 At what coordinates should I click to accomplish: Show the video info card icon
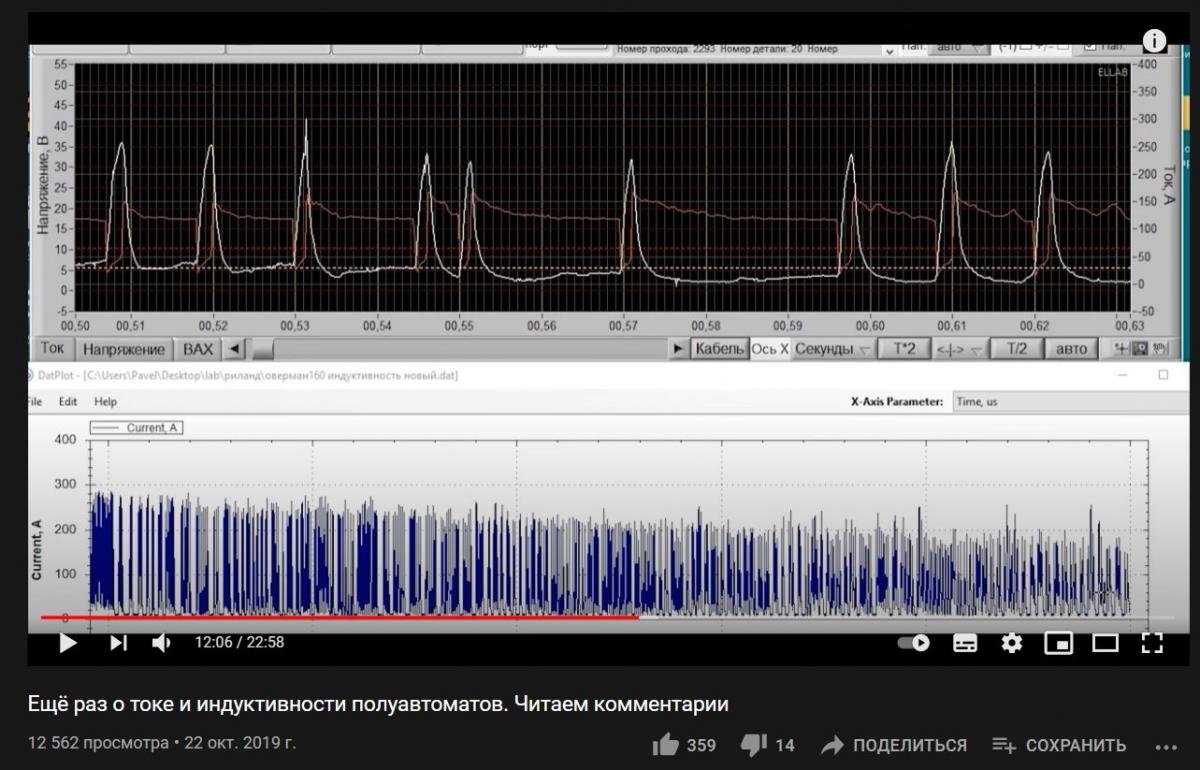click(1154, 41)
